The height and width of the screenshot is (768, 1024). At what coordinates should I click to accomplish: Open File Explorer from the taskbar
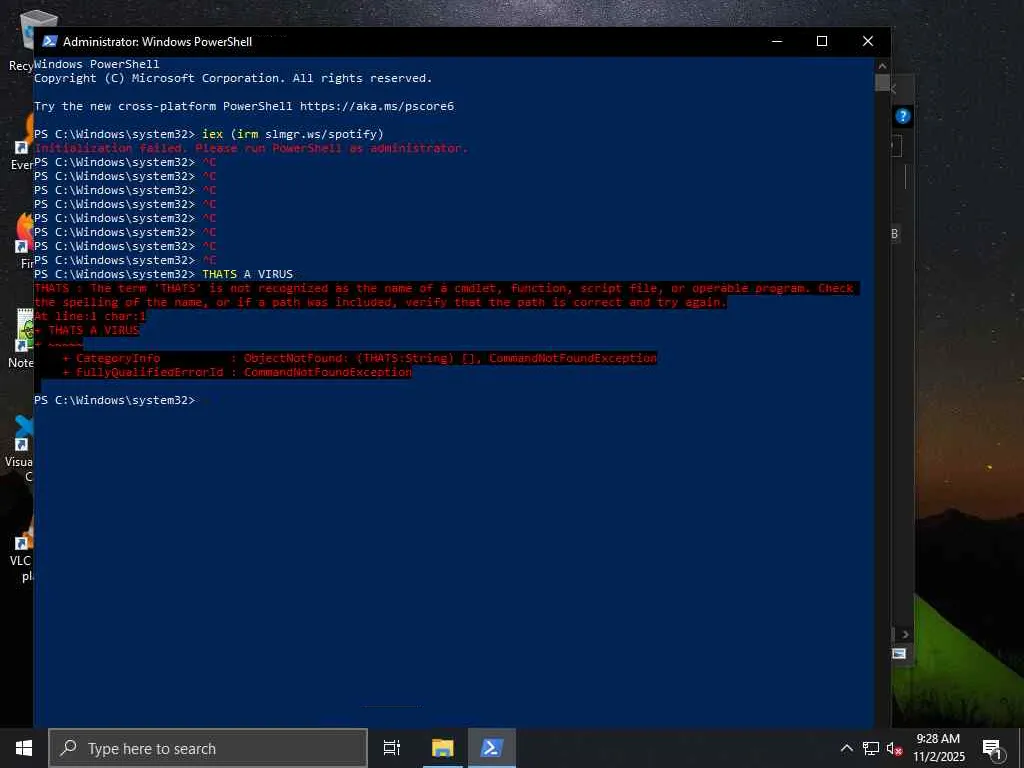pyautogui.click(x=443, y=748)
